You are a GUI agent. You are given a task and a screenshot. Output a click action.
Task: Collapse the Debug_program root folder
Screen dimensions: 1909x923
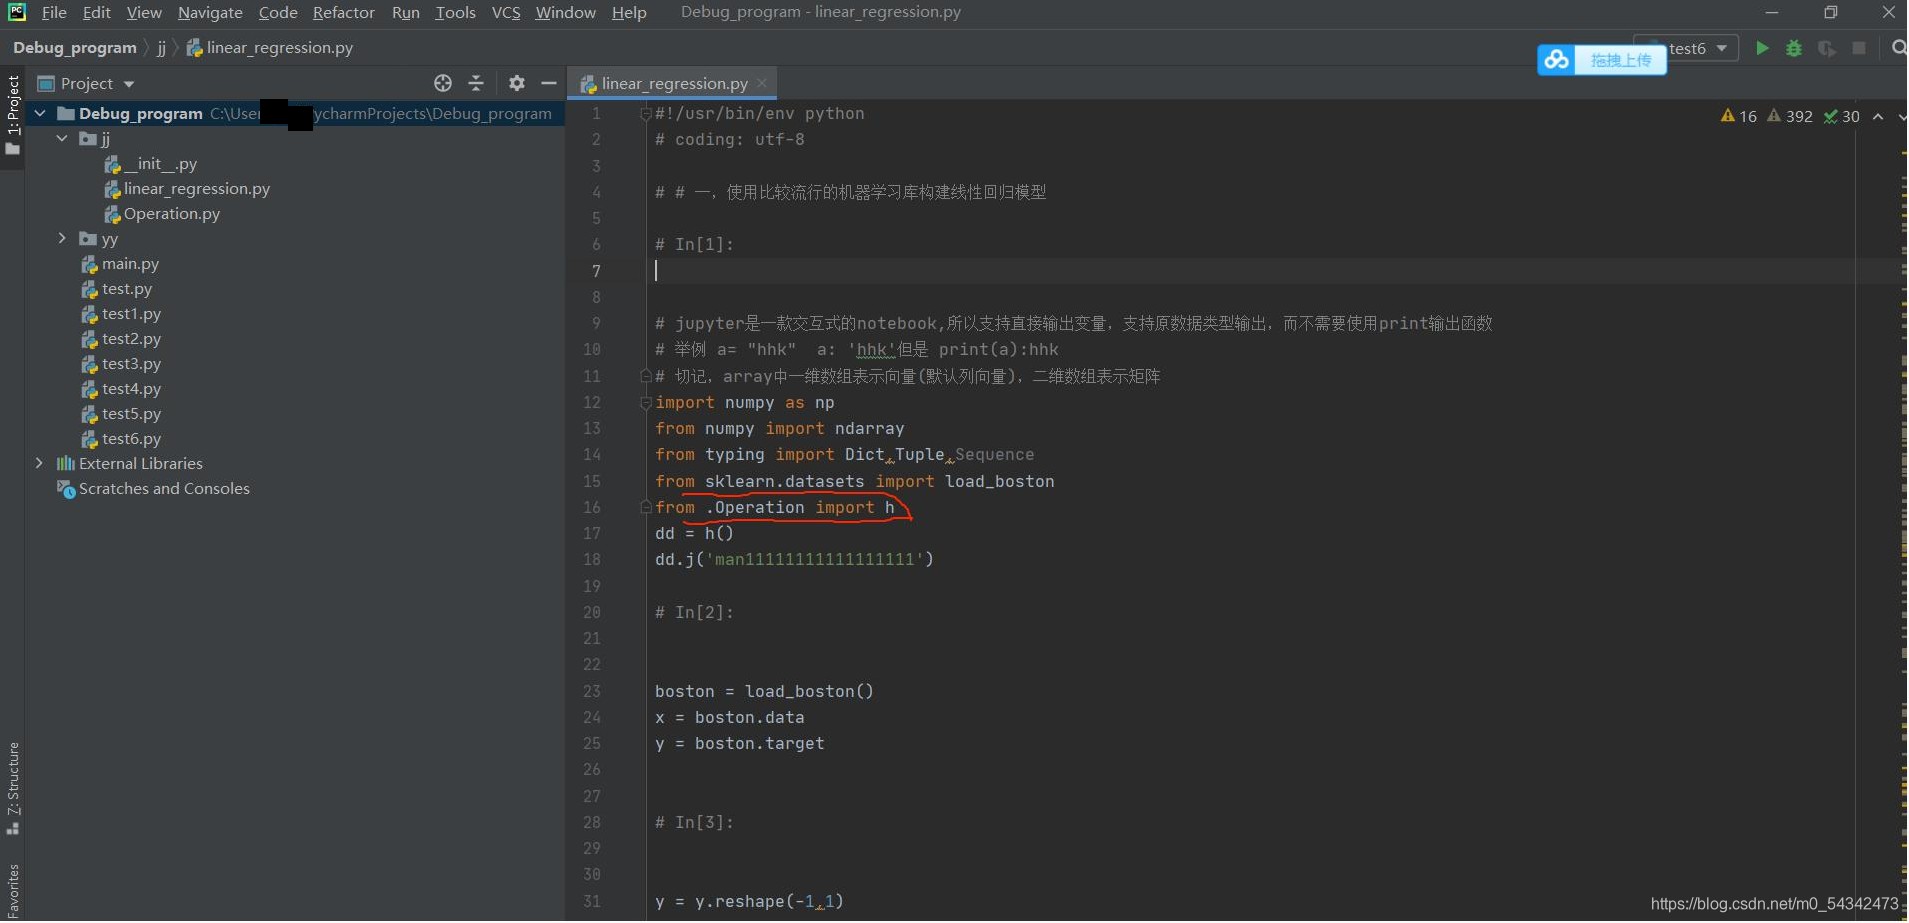pos(40,113)
